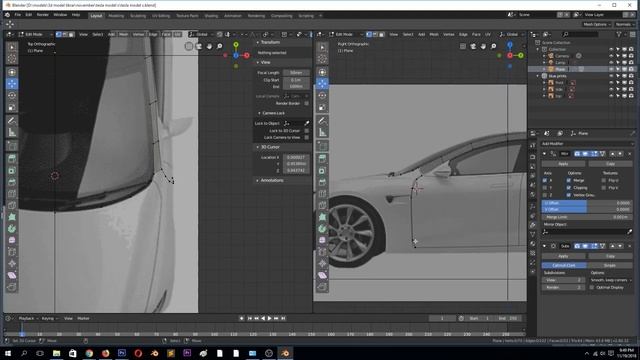Hide the Lamp object in outliner
Screen dimensions: 640x360
611,62
